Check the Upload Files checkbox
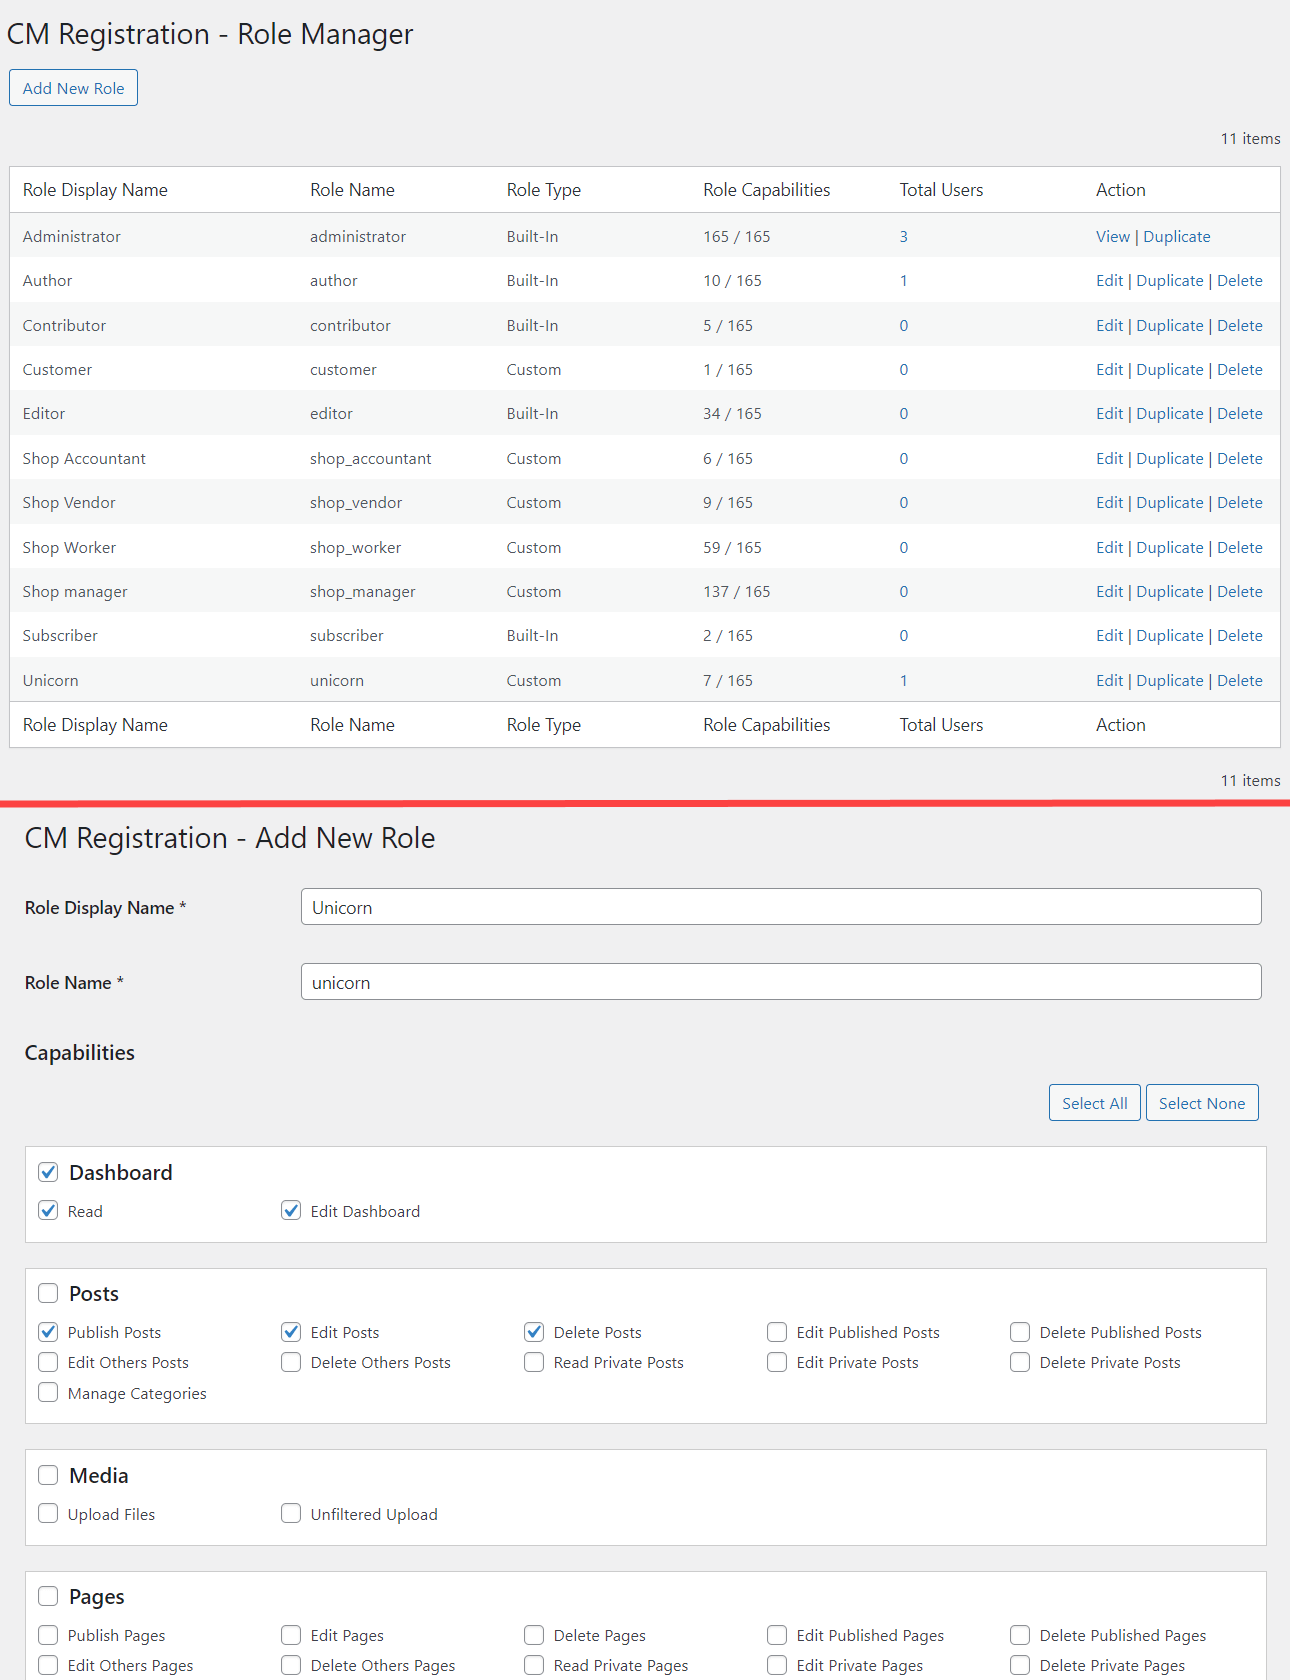Image resolution: width=1290 pixels, height=1680 pixels. pyautogui.click(x=48, y=1514)
